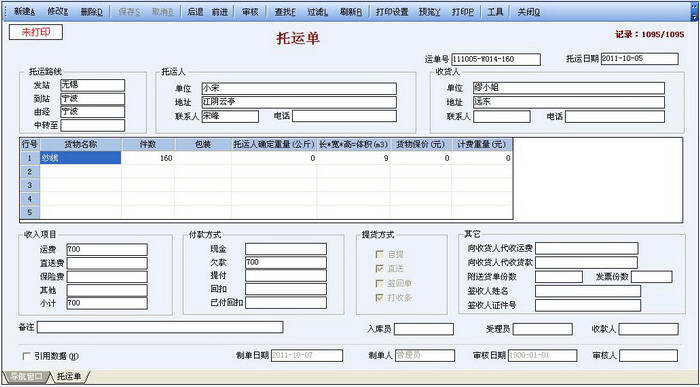Click the 到站 field showing 宁波
The image size is (700, 387).
tap(92, 99)
